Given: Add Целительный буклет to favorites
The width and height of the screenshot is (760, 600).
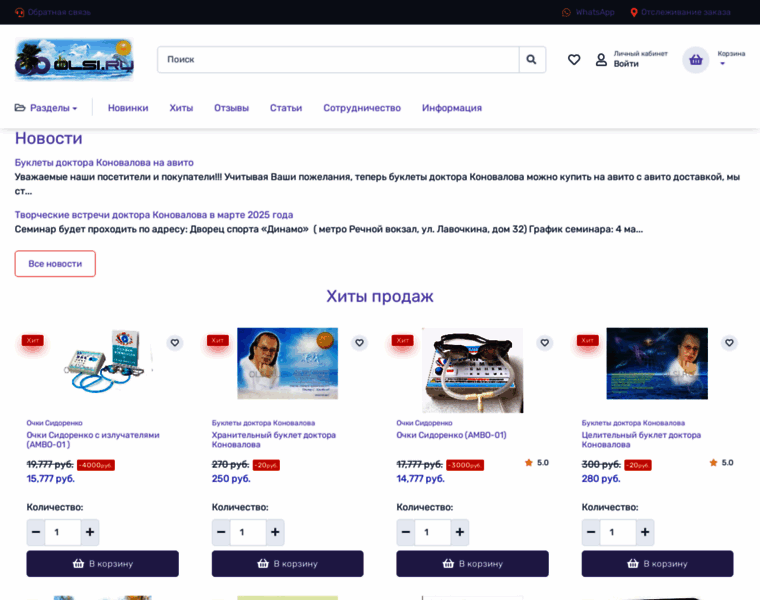Looking at the screenshot, I should (x=729, y=343).
